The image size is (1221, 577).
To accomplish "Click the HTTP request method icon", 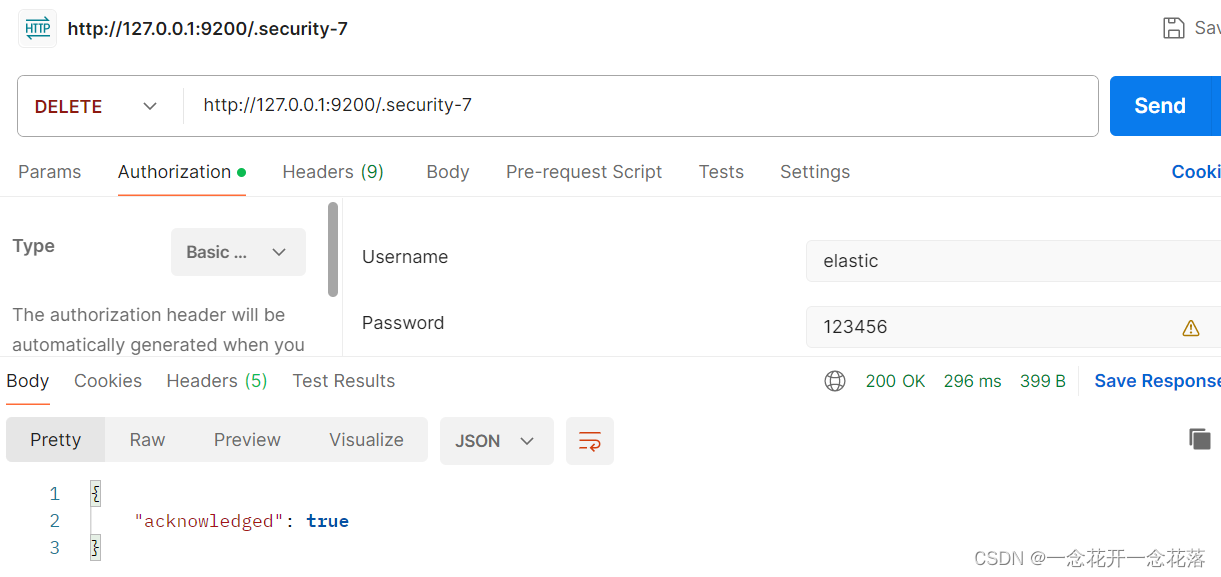I will coord(37,28).
